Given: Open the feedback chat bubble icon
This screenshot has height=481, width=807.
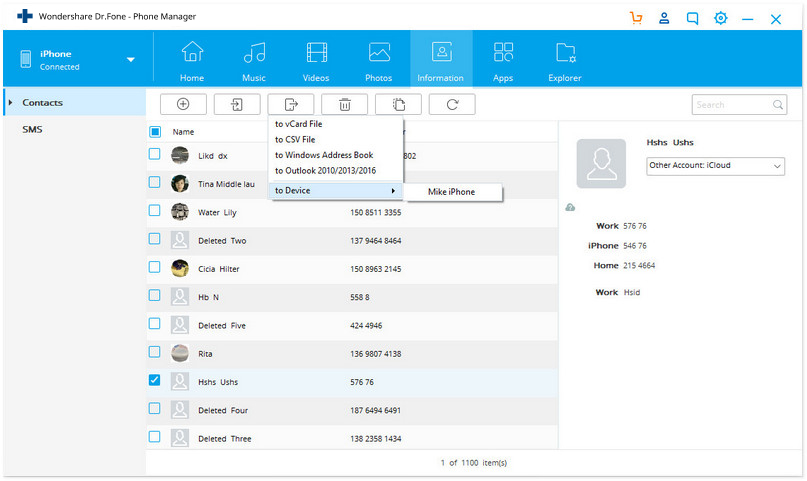Looking at the screenshot, I should 692,19.
